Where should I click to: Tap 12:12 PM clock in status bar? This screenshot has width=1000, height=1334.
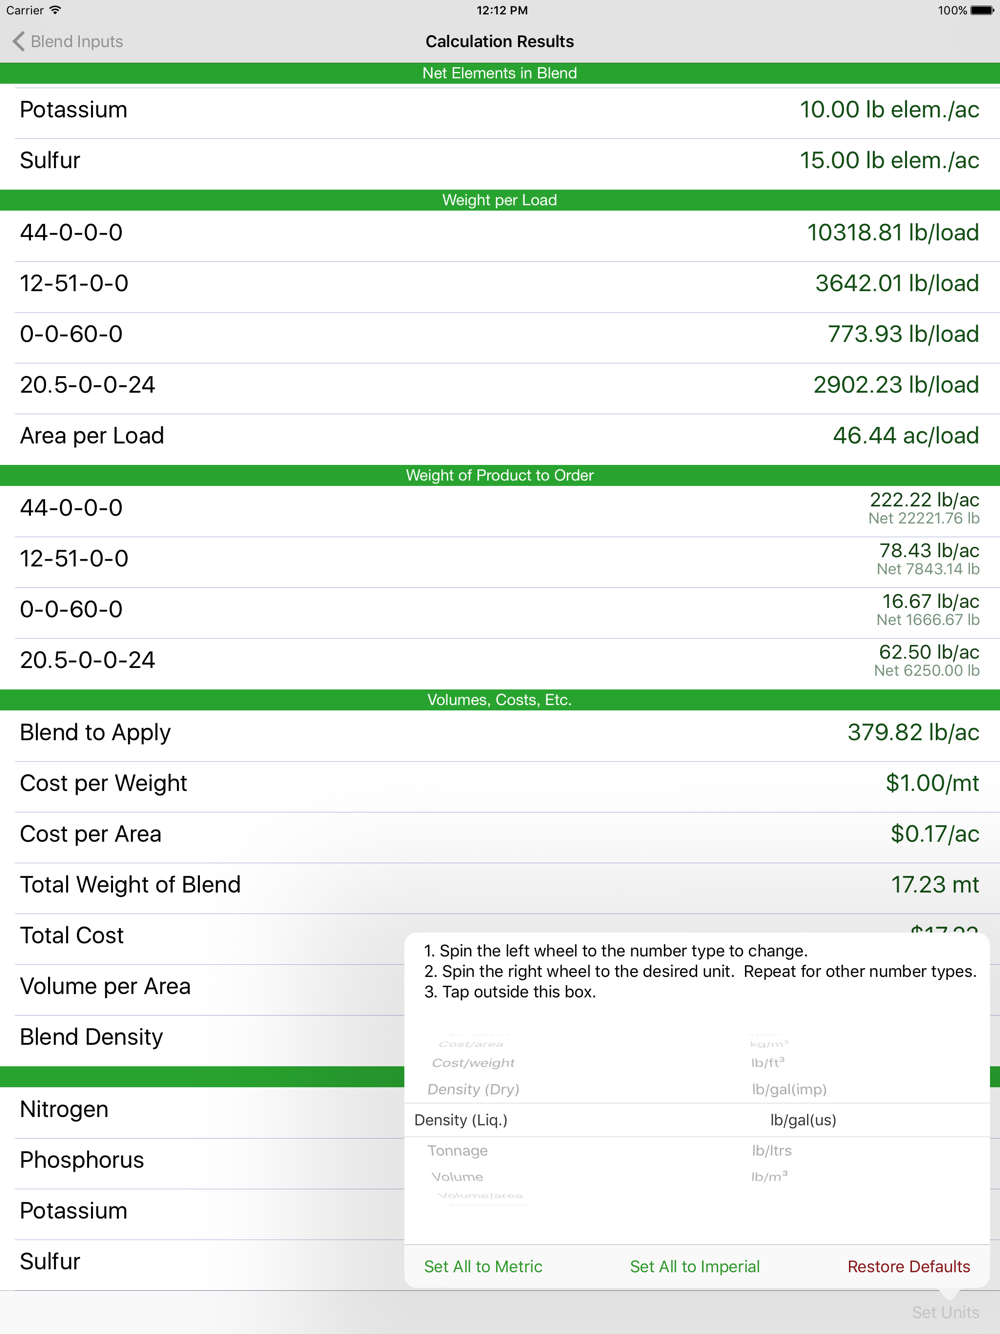(x=502, y=10)
